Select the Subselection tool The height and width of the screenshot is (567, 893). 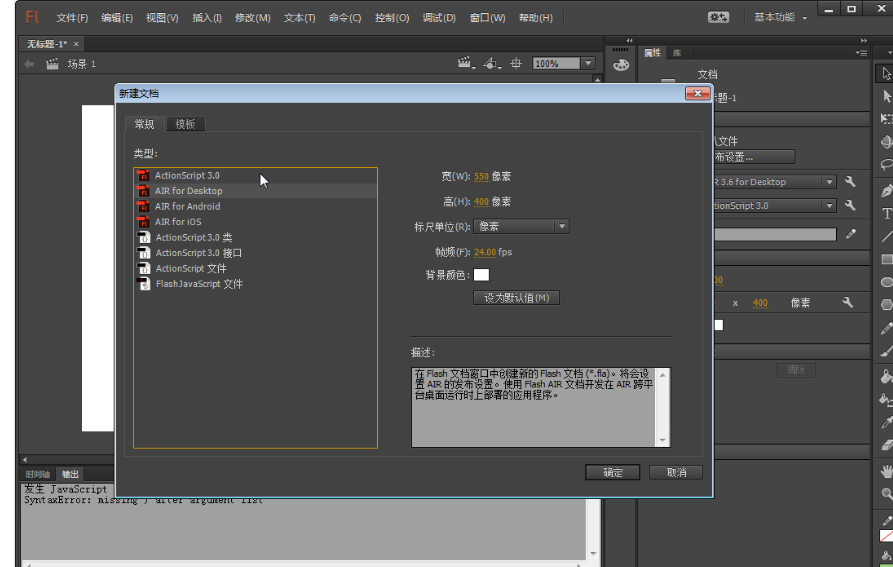886,96
